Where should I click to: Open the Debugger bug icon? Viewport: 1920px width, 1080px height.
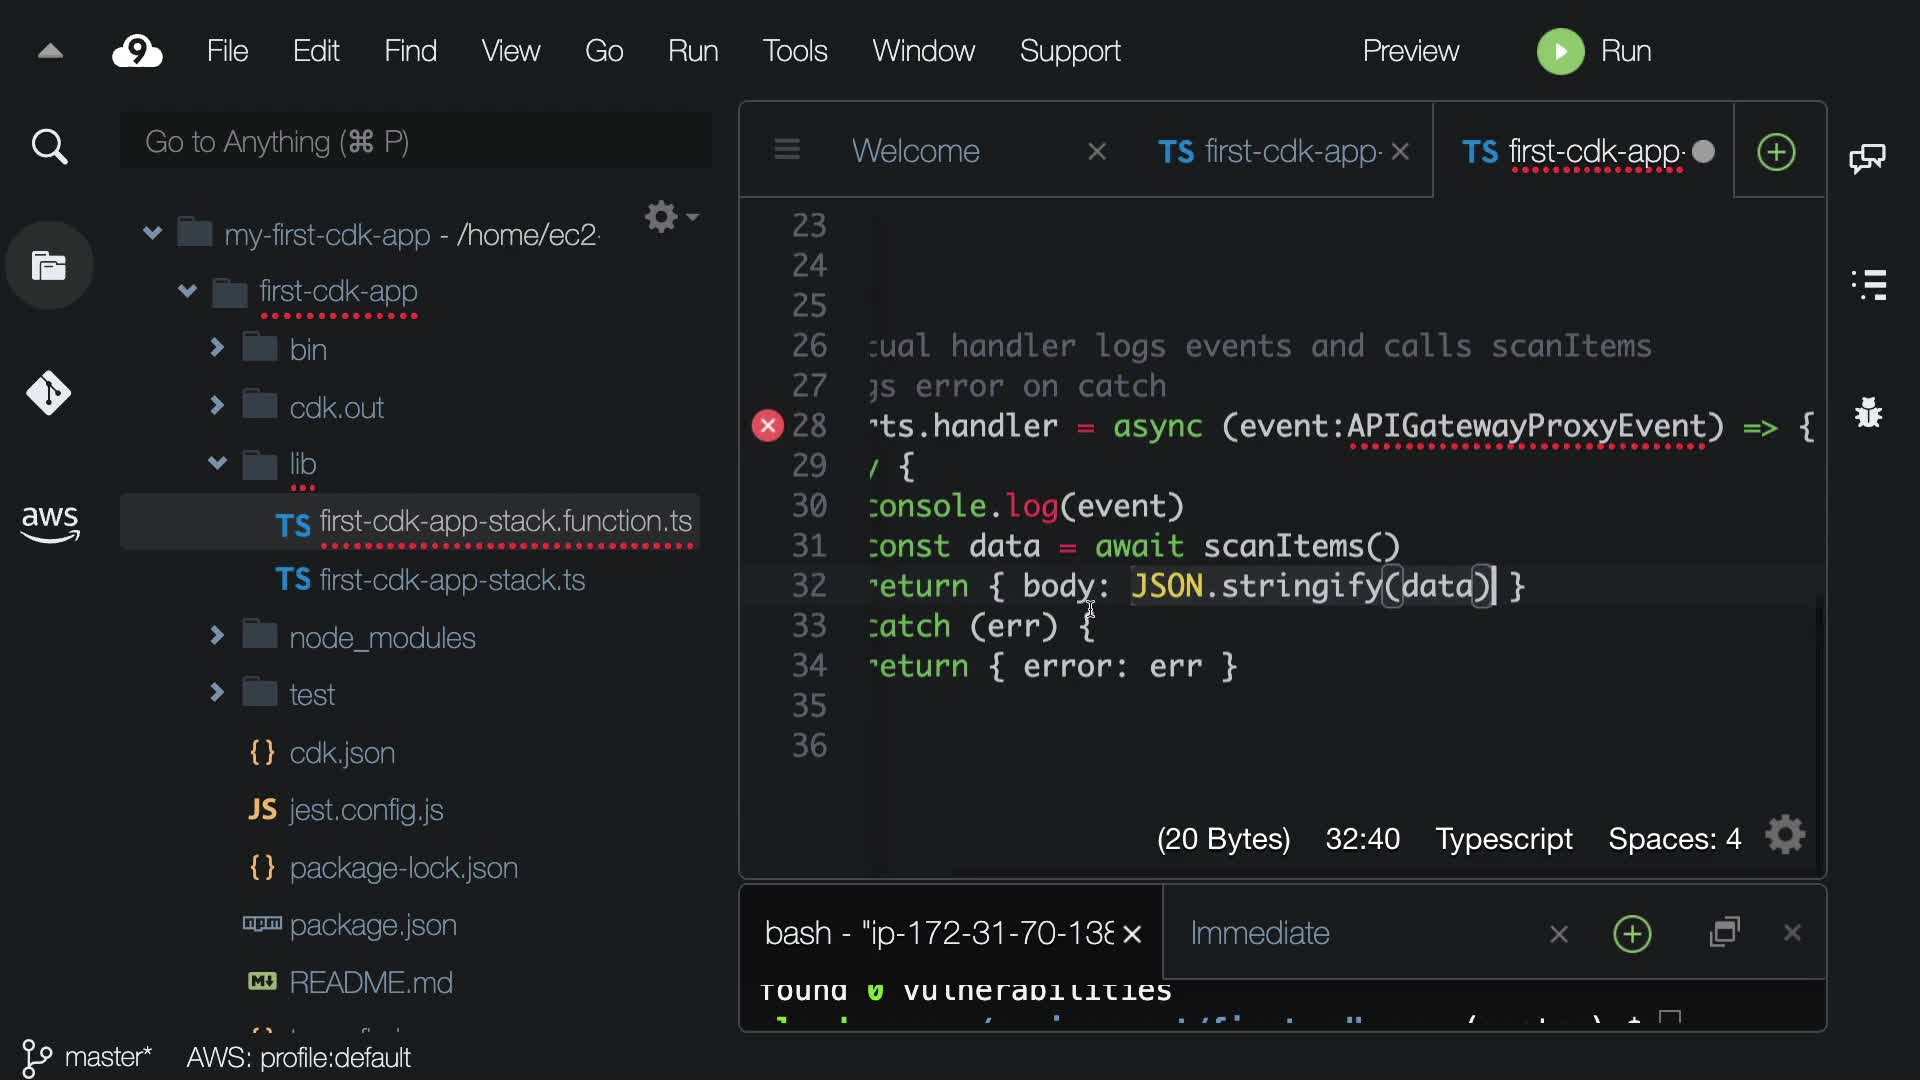pyautogui.click(x=1868, y=412)
